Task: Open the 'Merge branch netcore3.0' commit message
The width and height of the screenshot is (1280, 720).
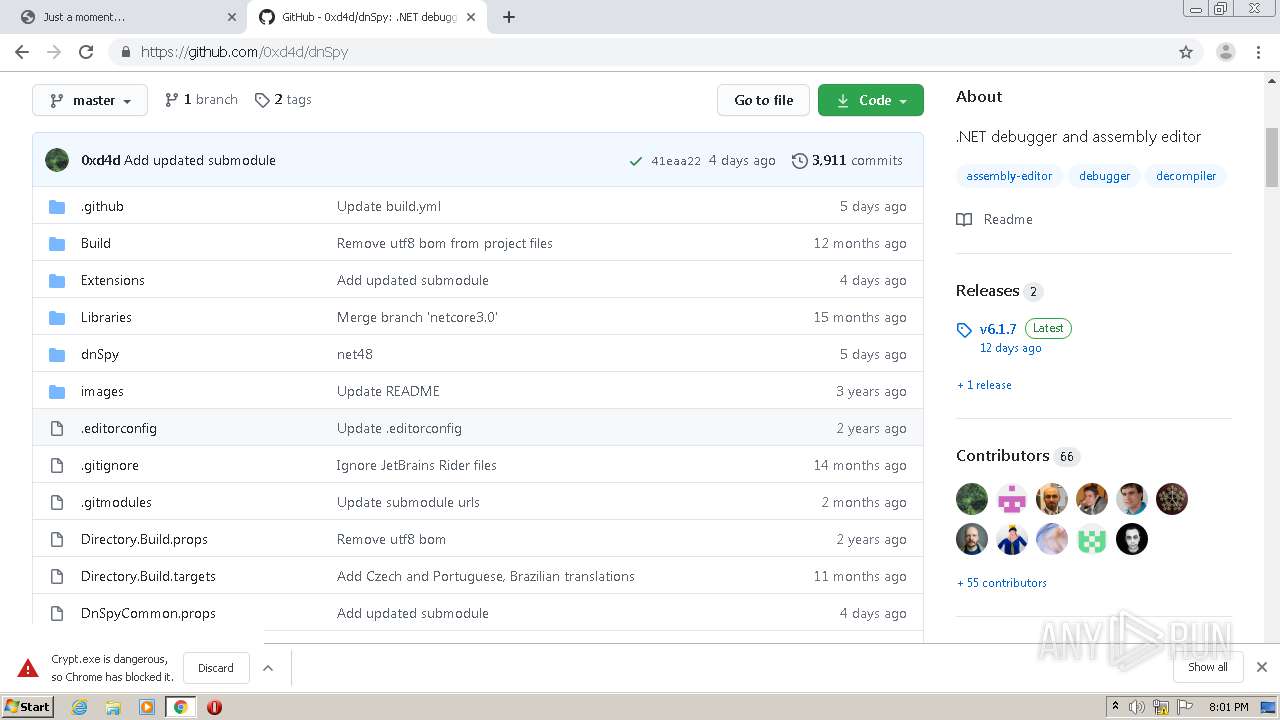Action: coord(417,317)
